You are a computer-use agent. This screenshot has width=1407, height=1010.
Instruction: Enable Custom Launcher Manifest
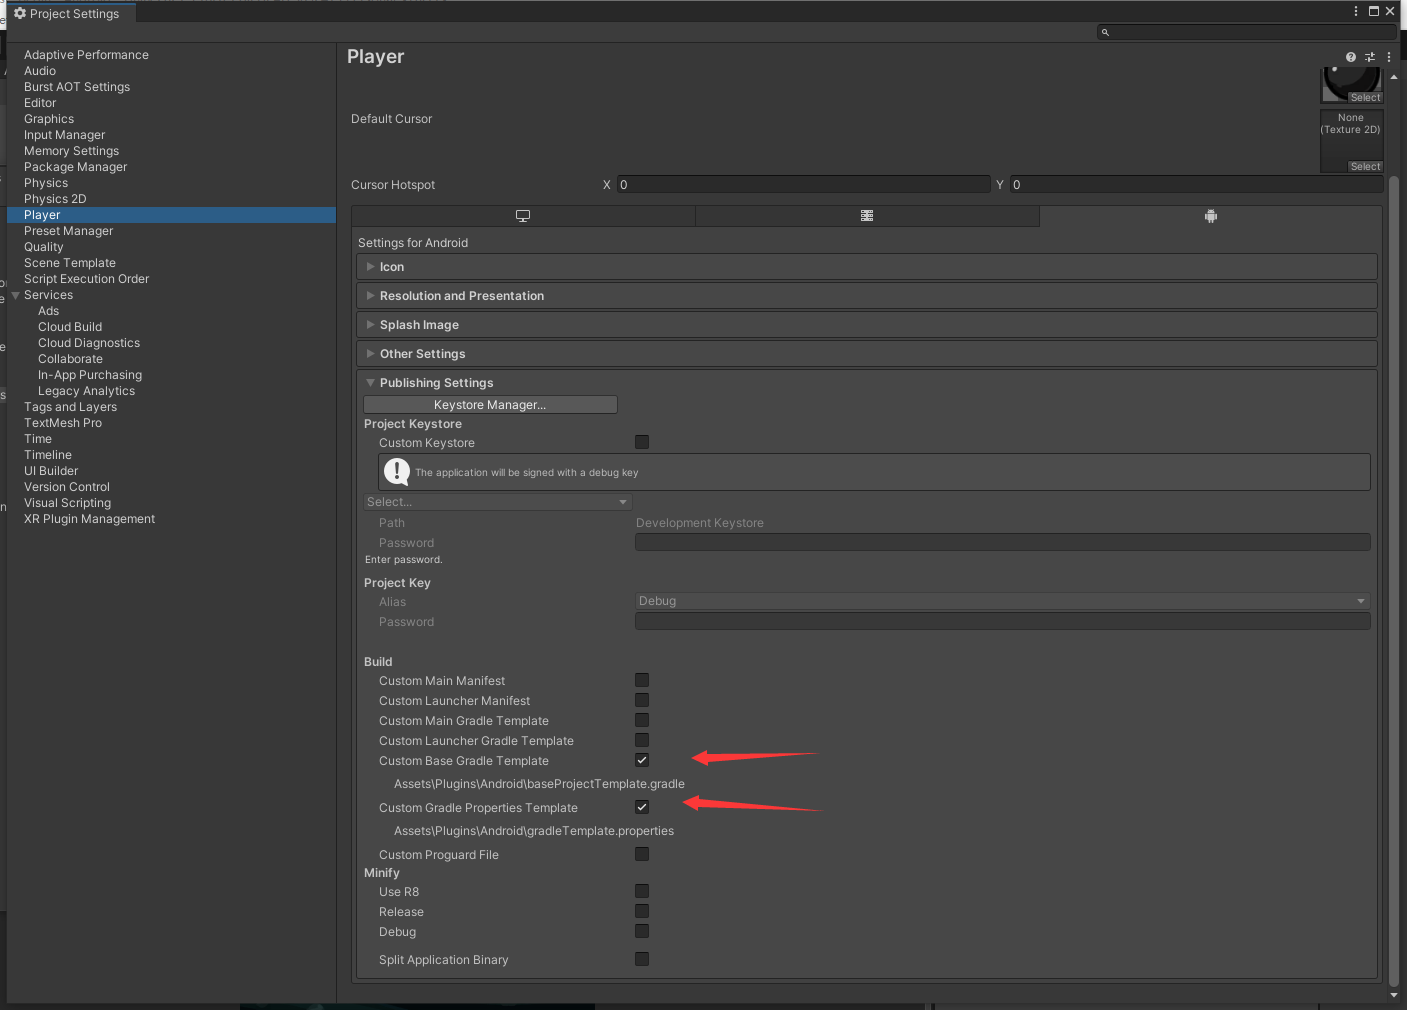coord(642,700)
